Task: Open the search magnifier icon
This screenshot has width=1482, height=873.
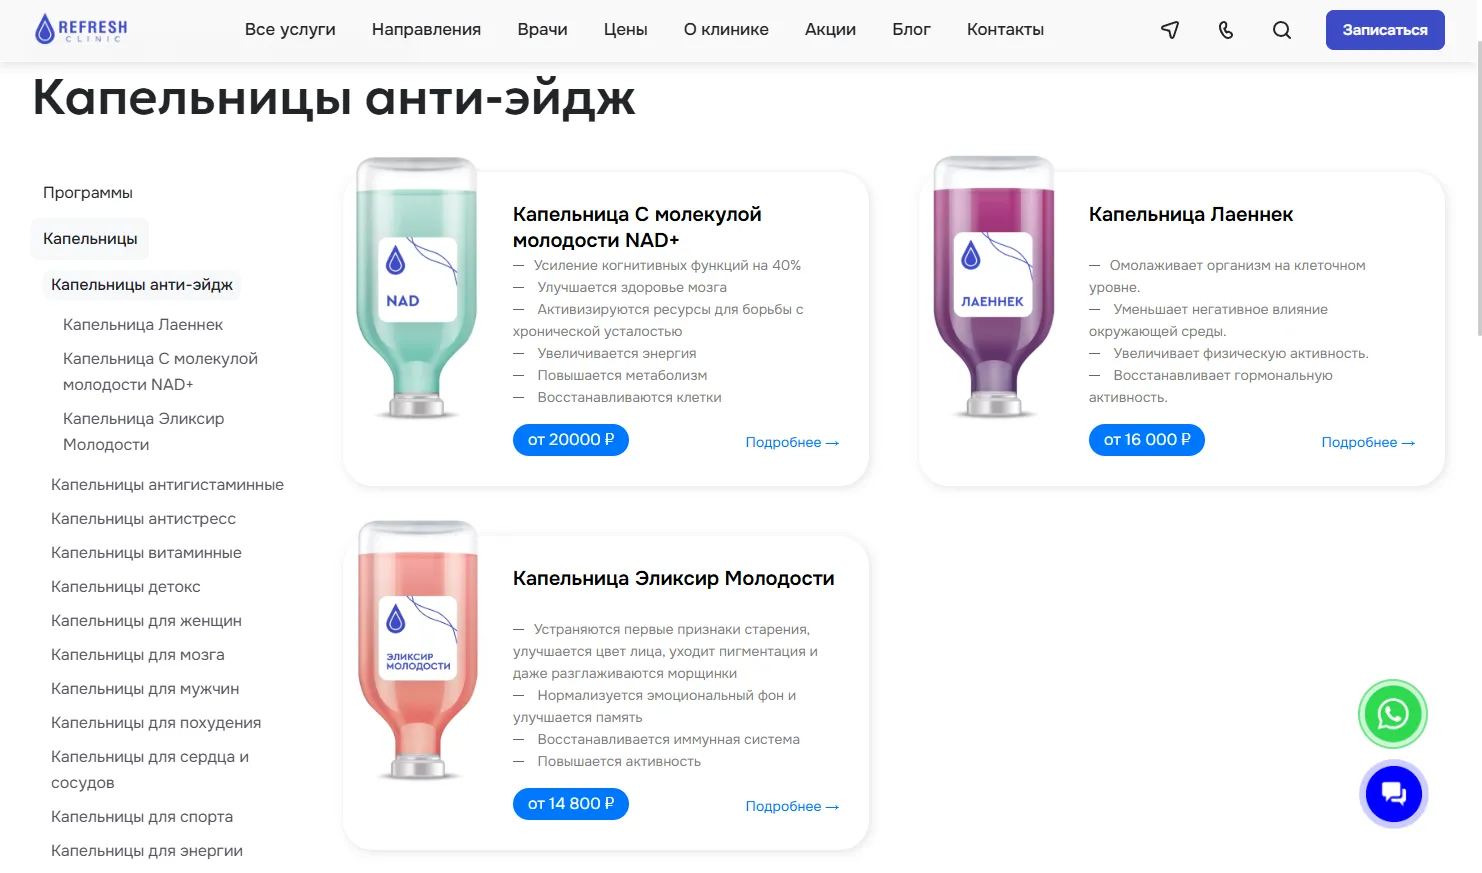Action: tap(1282, 30)
